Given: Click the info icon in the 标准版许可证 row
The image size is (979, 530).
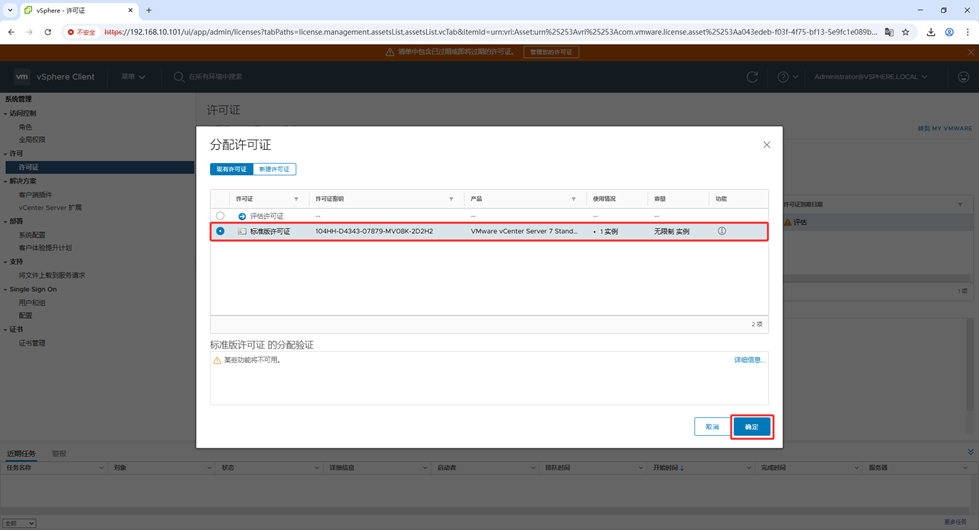Looking at the screenshot, I should click(721, 231).
